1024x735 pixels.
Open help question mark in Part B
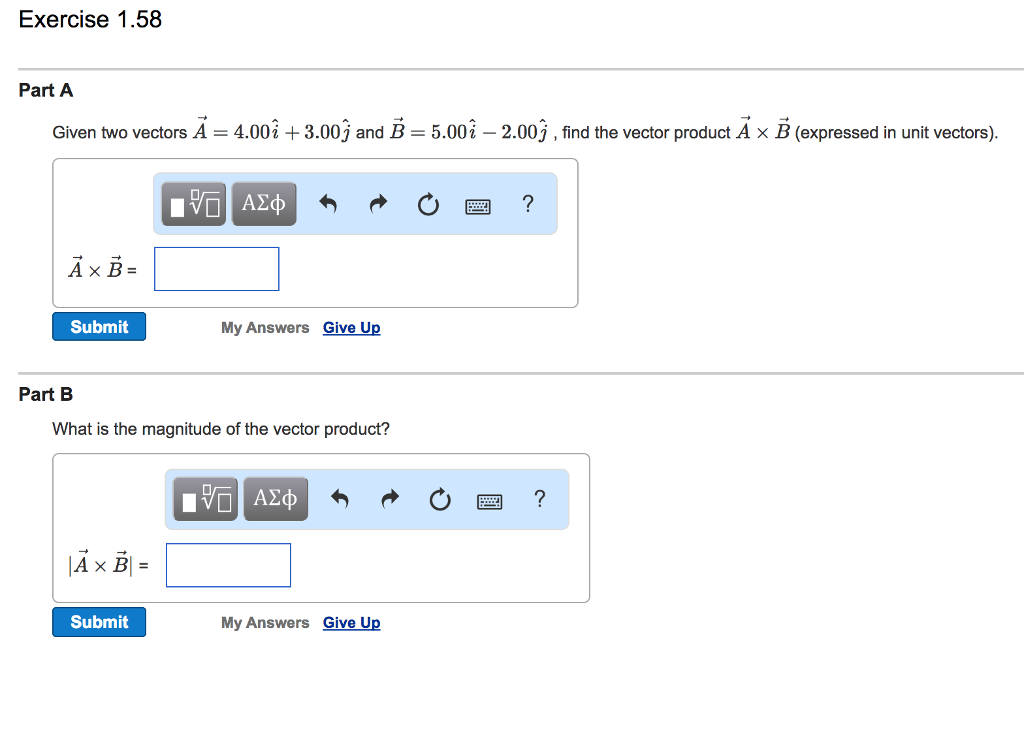[539, 498]
